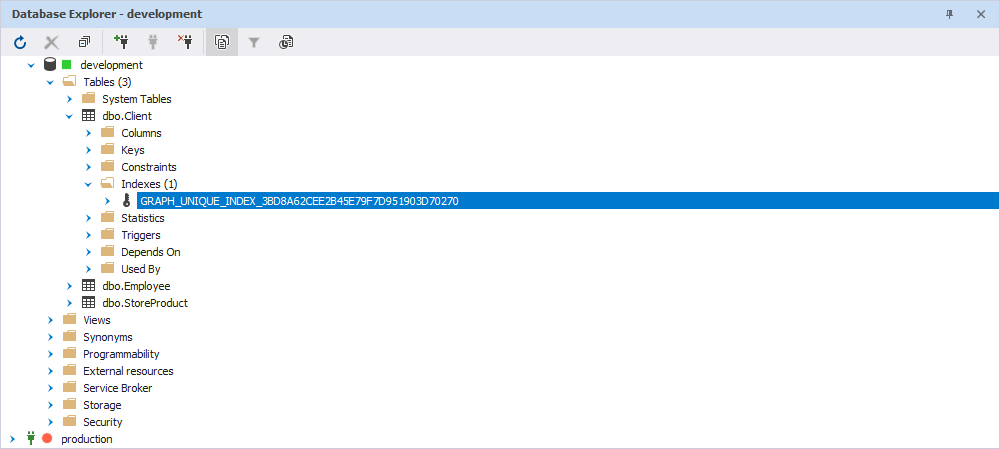The height and width of the screenshot is (449, 1000).
Task: Click the key icon of GRAPH_UNIQUE_INDEX
Action: [x=126, y=201]
